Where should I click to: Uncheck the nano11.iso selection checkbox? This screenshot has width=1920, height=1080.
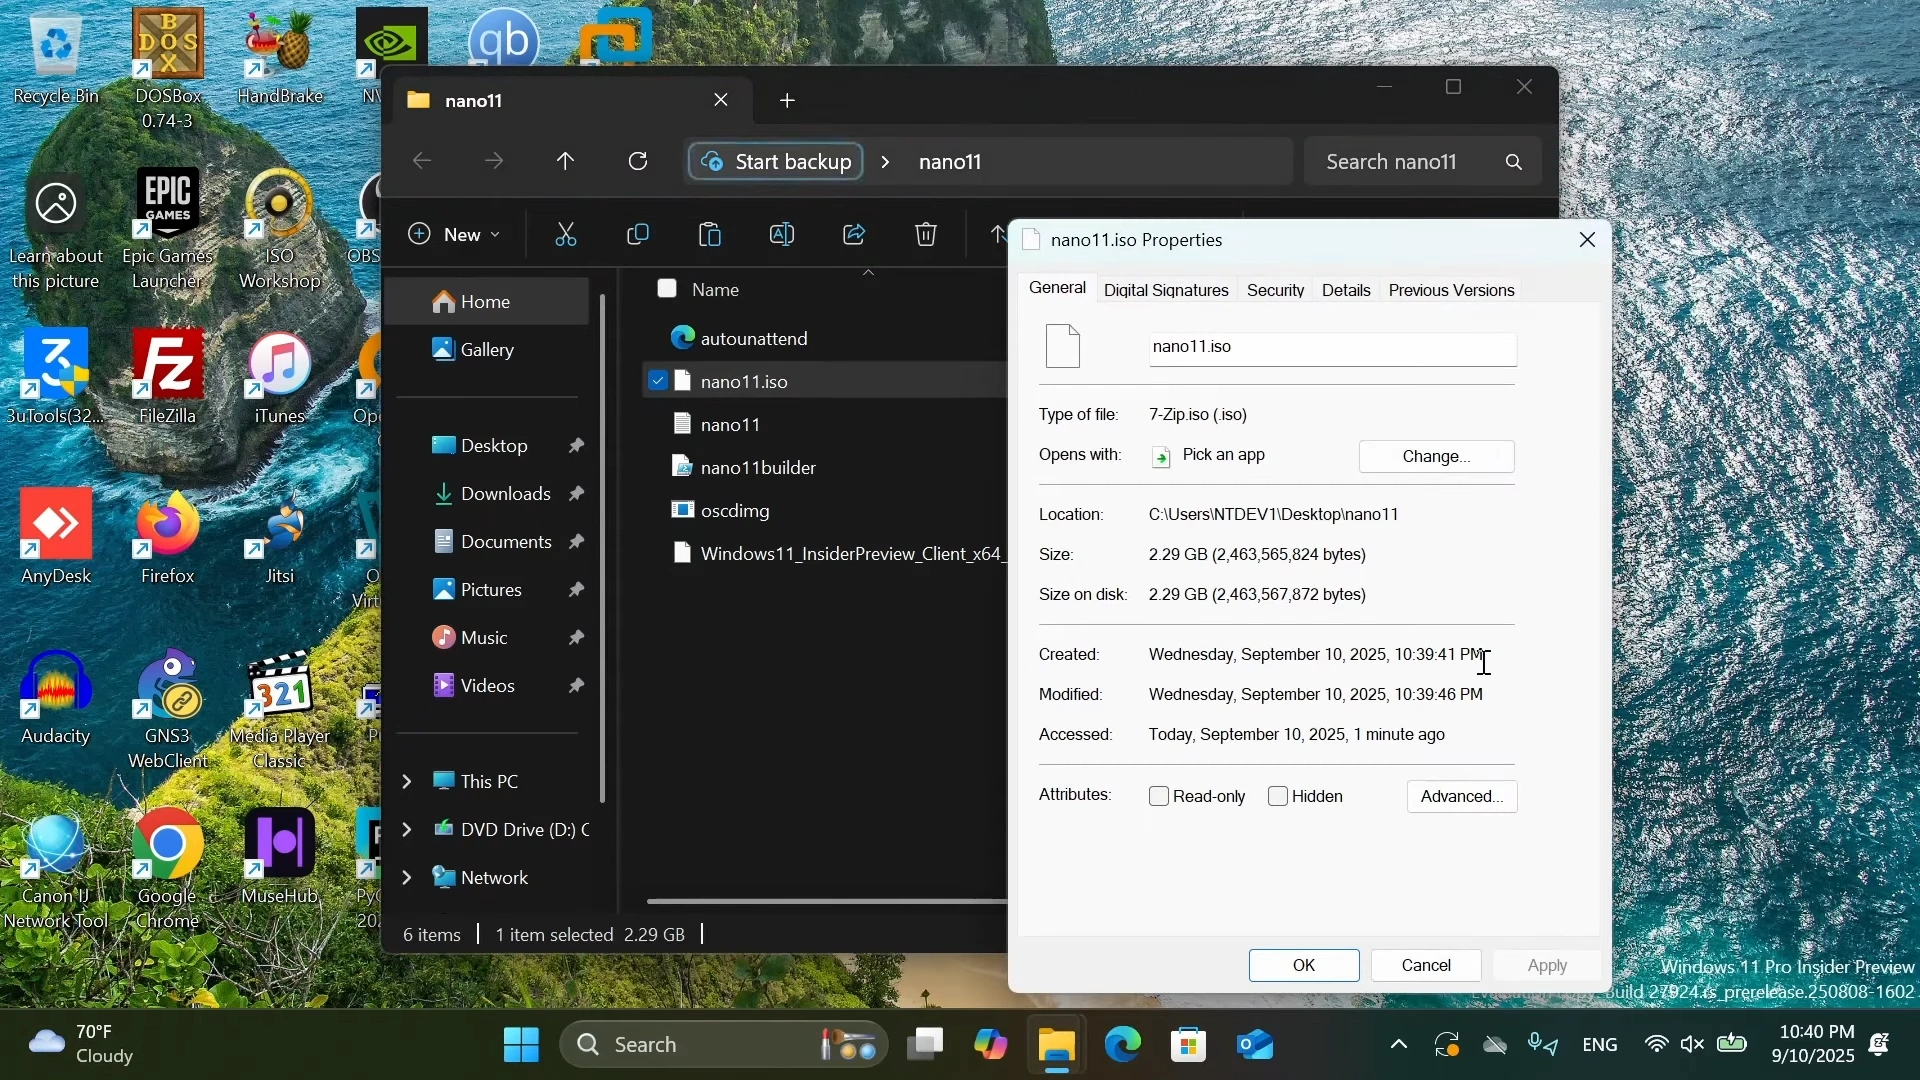(658, 382)
